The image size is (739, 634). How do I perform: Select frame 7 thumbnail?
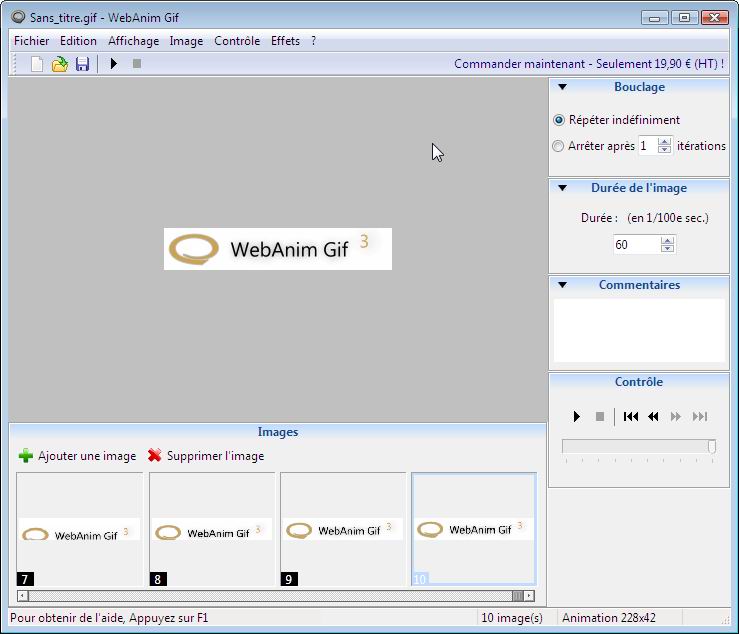tap(79, 529)
